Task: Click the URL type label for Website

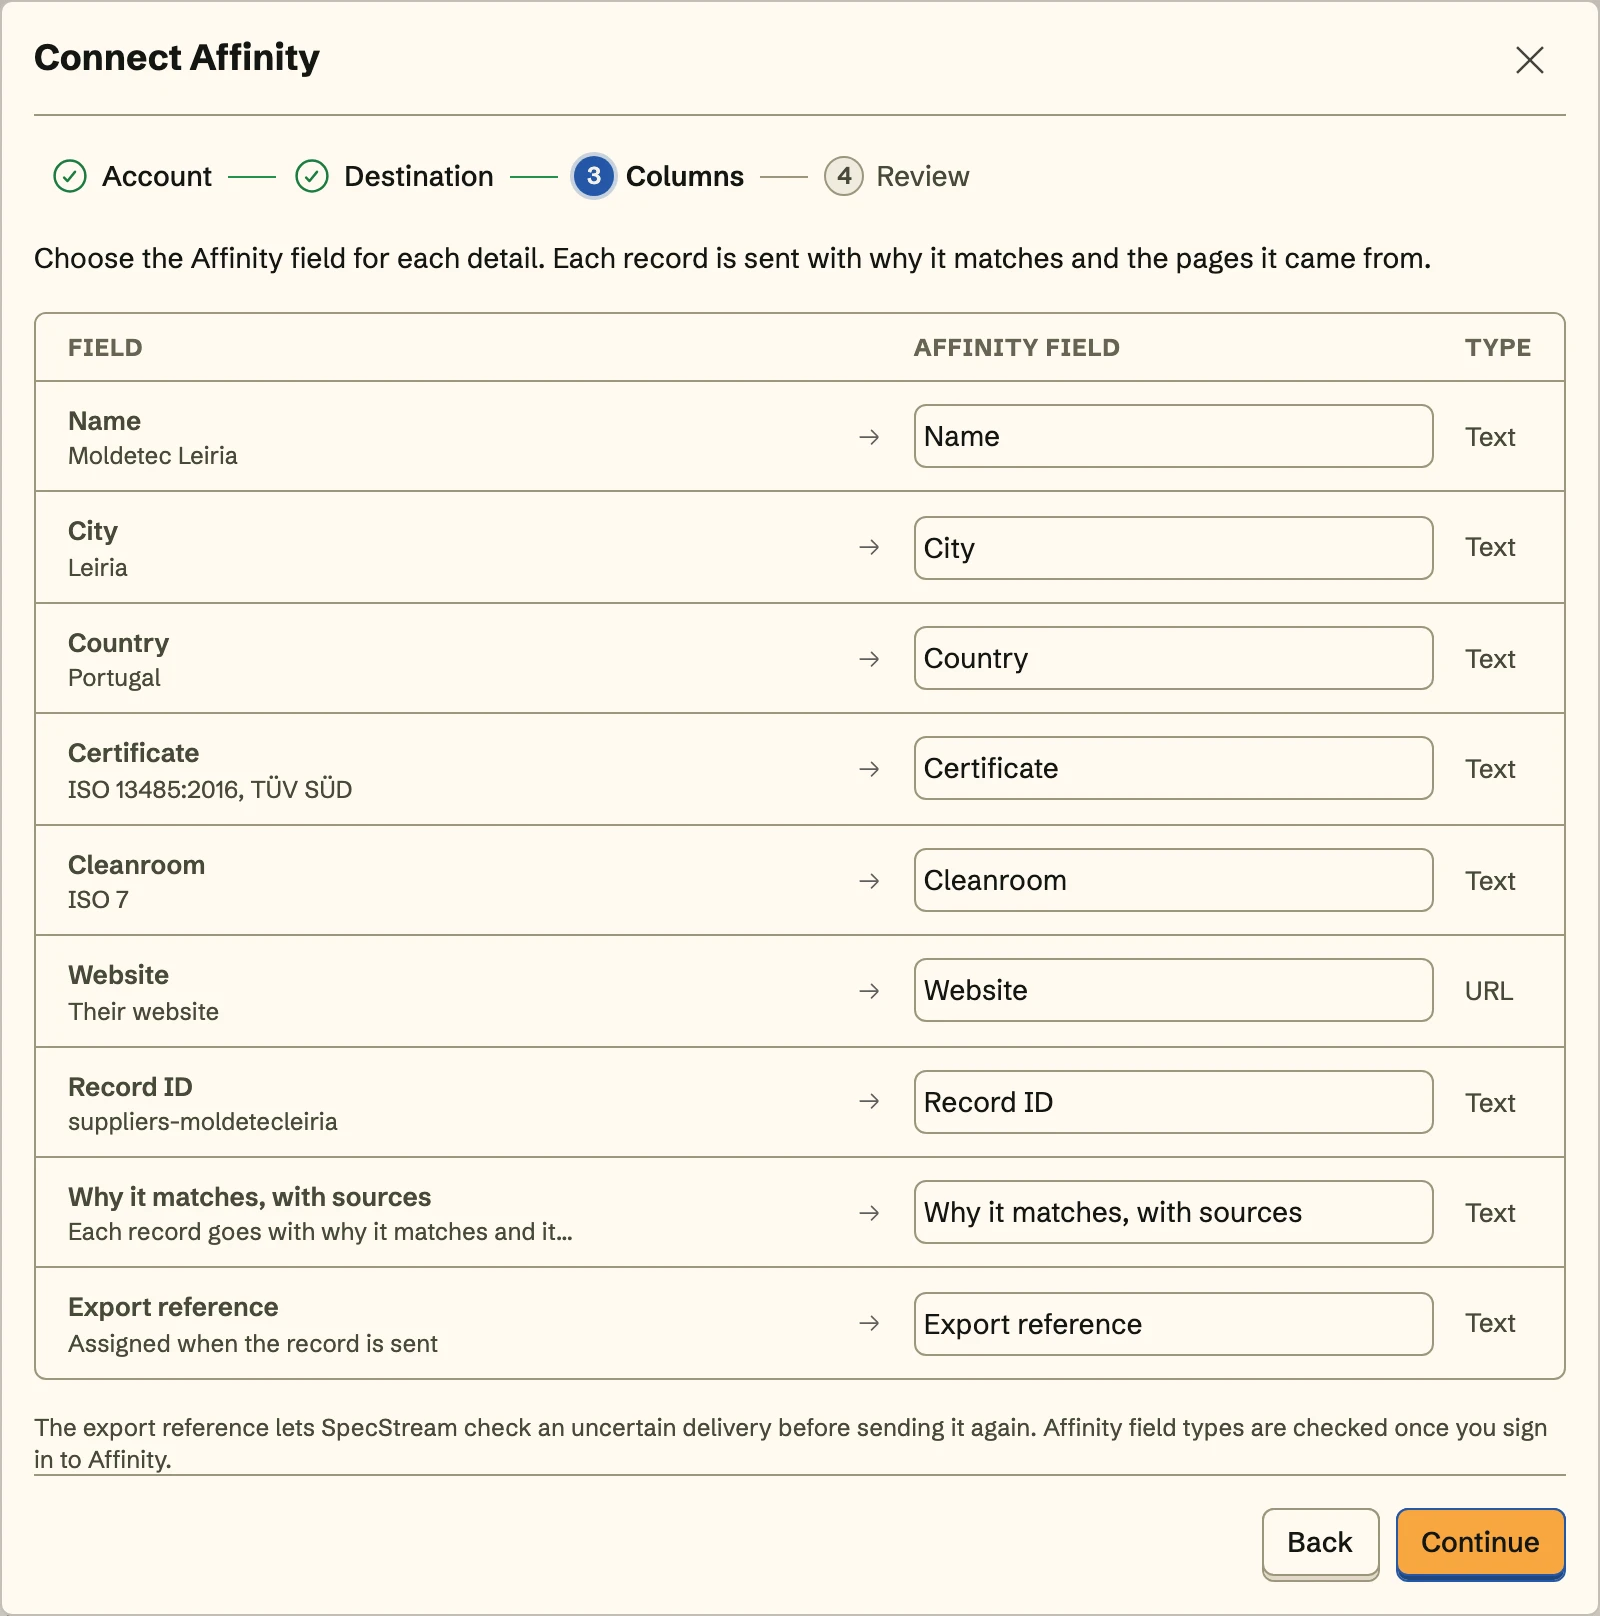Action: coord(1489,991)
